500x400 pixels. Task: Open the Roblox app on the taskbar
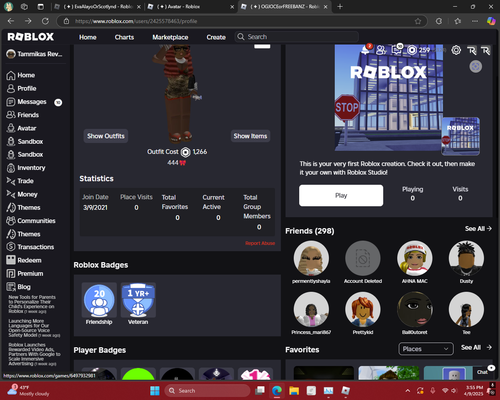tap(346, 391)
